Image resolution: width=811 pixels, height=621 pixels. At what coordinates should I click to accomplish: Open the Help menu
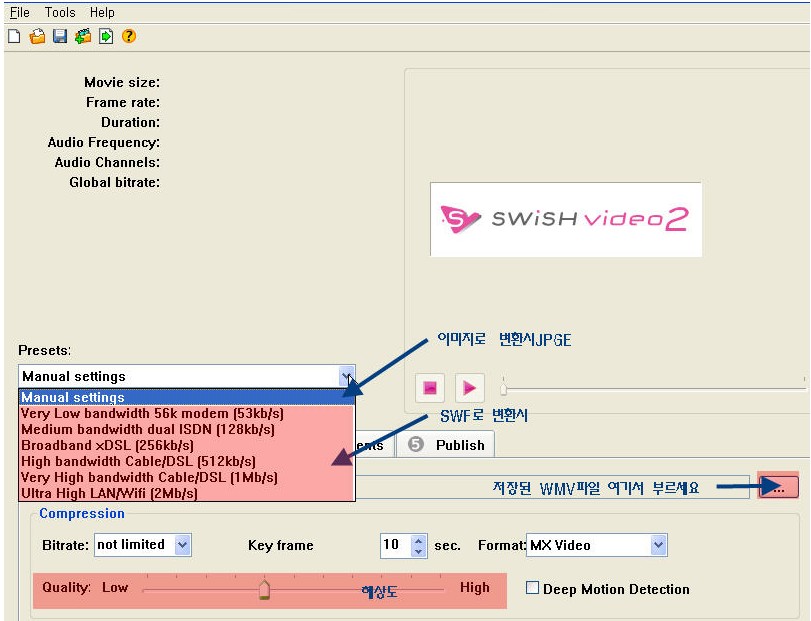(102, 12)
